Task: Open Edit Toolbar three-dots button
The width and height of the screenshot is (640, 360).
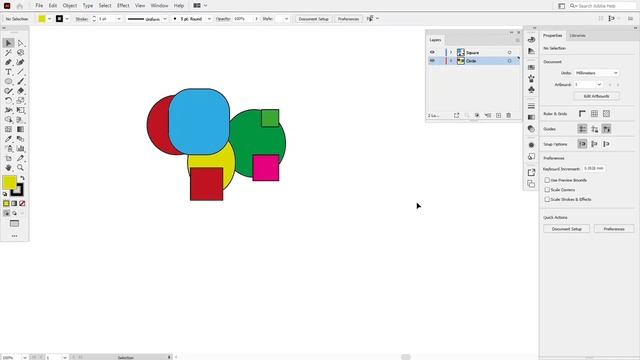Action: [x=14, y=236]
